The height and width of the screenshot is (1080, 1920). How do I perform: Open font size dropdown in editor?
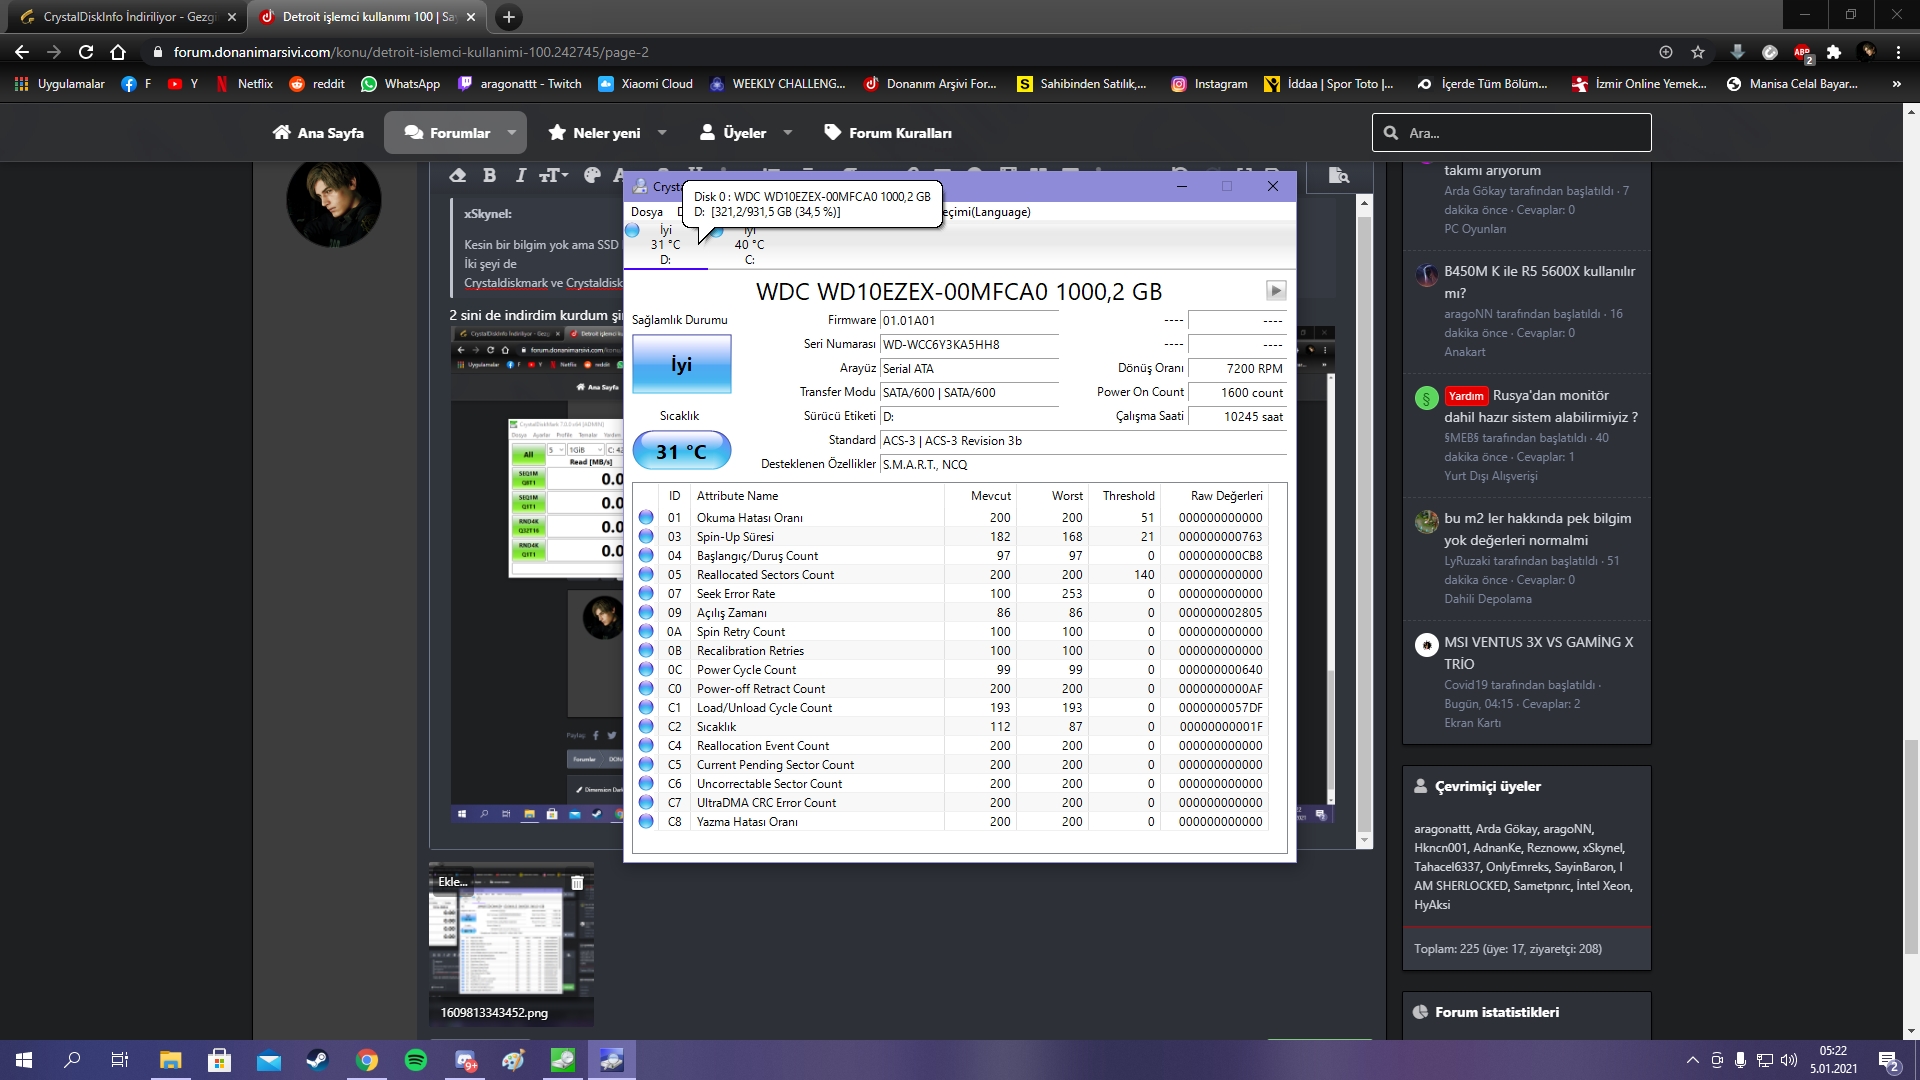click(x=553, y=176)
